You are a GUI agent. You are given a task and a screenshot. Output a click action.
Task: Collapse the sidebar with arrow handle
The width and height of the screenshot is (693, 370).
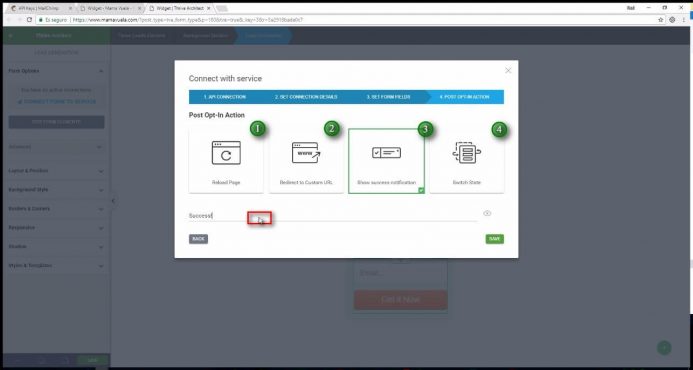click(x=113, y=201)
